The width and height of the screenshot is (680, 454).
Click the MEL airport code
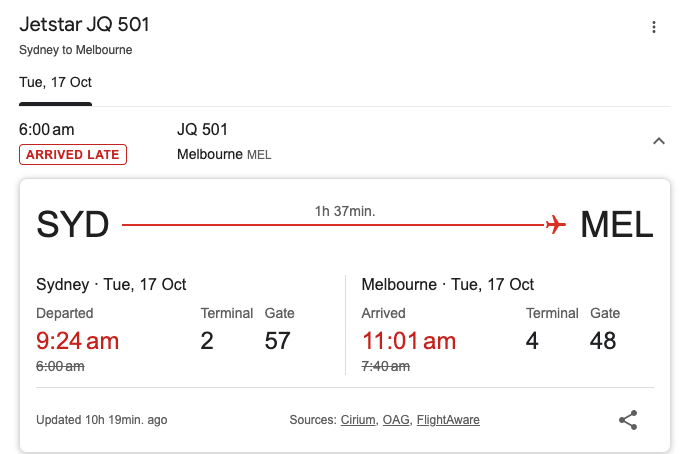pyautogui.click(x=617, y=225)
